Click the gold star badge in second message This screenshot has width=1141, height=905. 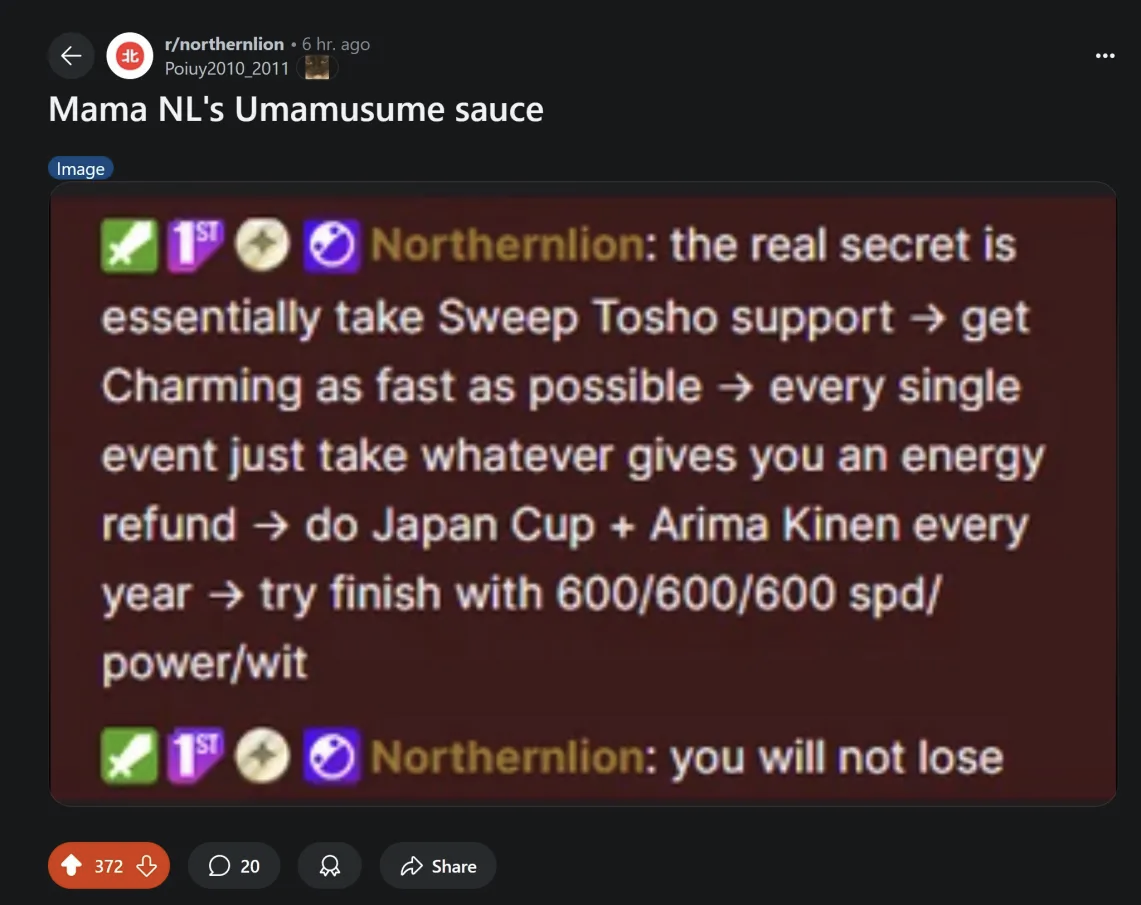point(262,755)
